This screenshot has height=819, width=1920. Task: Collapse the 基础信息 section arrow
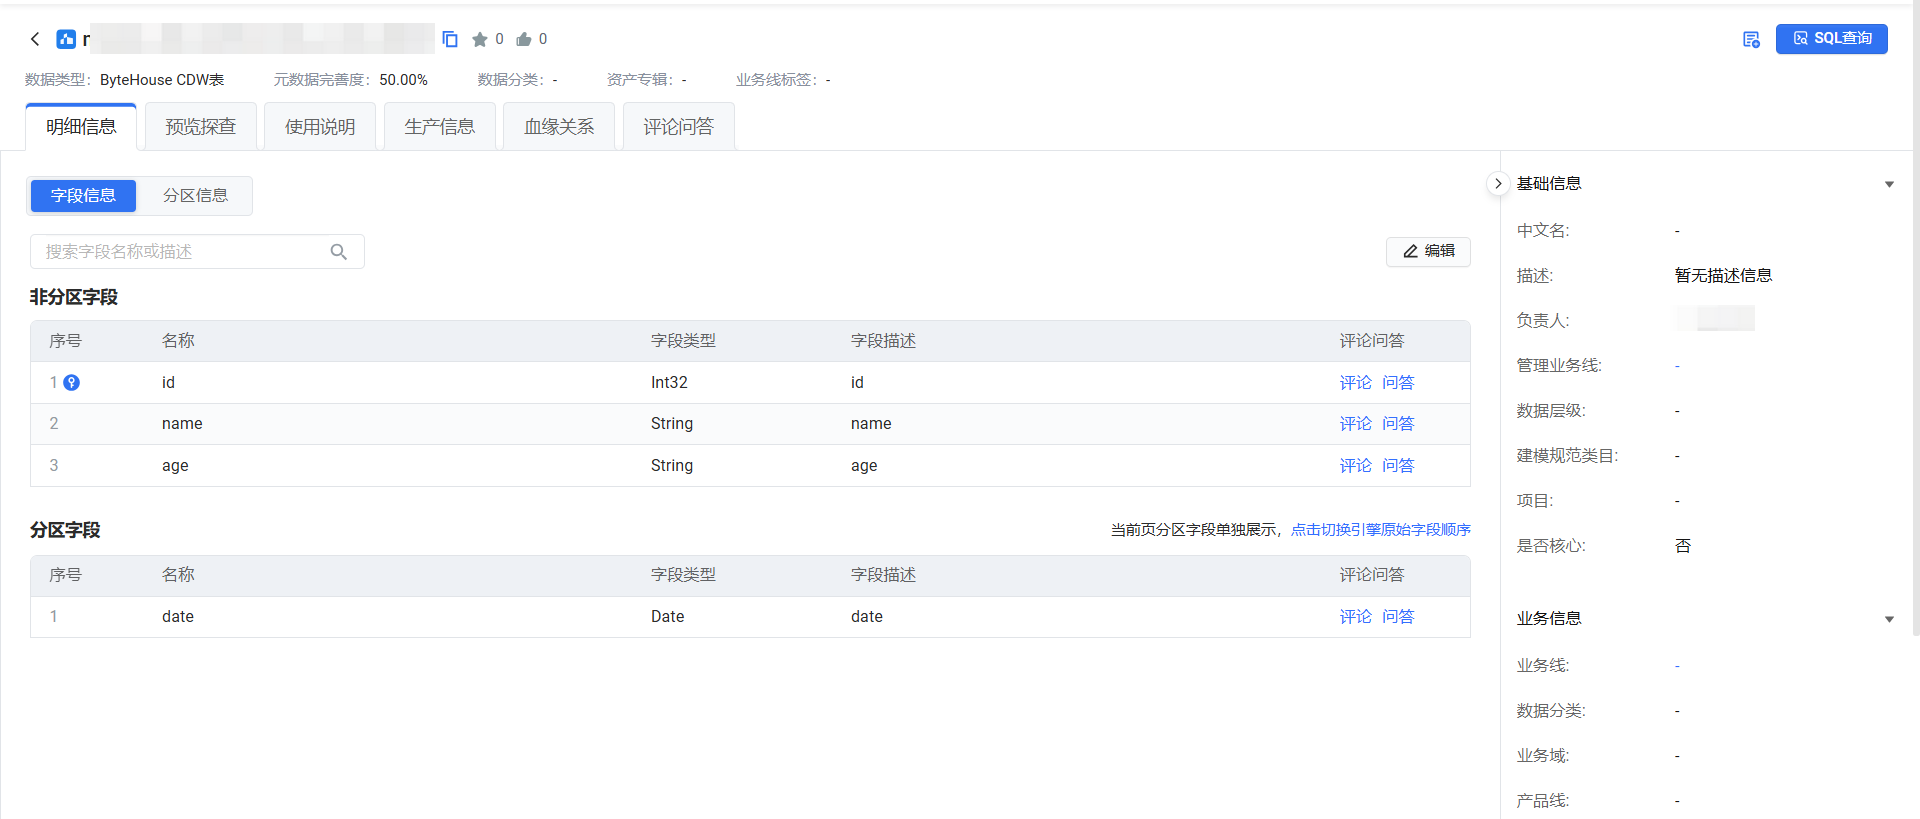click(x=1889, y=184)
